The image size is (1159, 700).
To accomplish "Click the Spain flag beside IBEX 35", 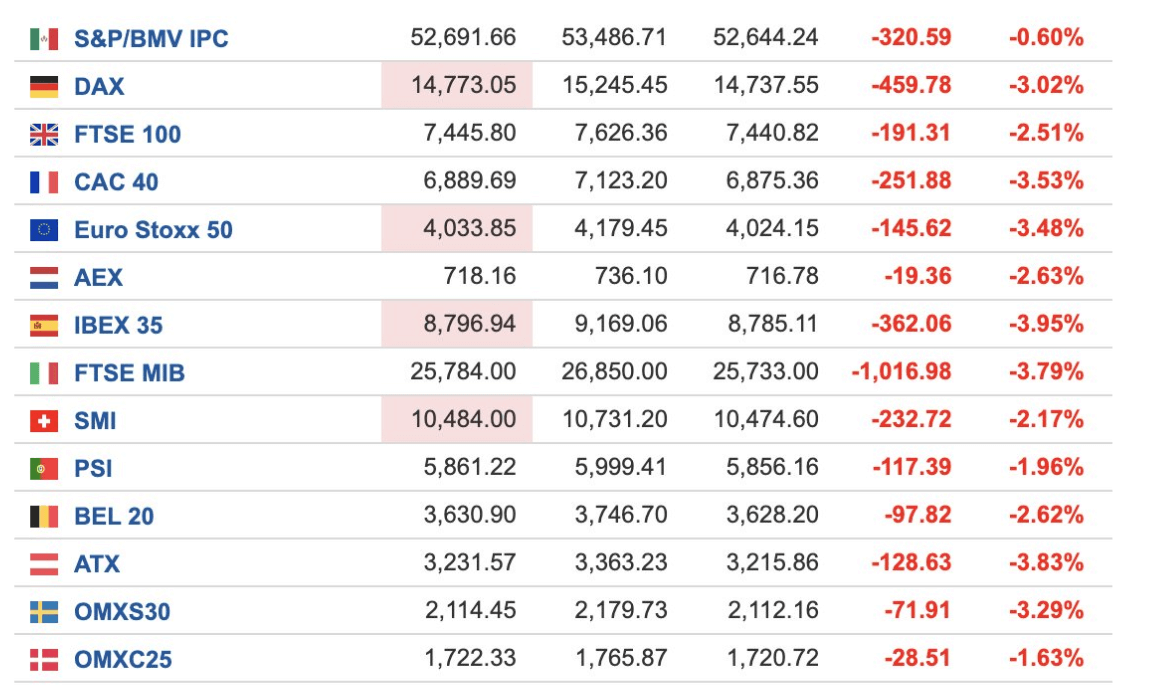I will click(44, 325).
